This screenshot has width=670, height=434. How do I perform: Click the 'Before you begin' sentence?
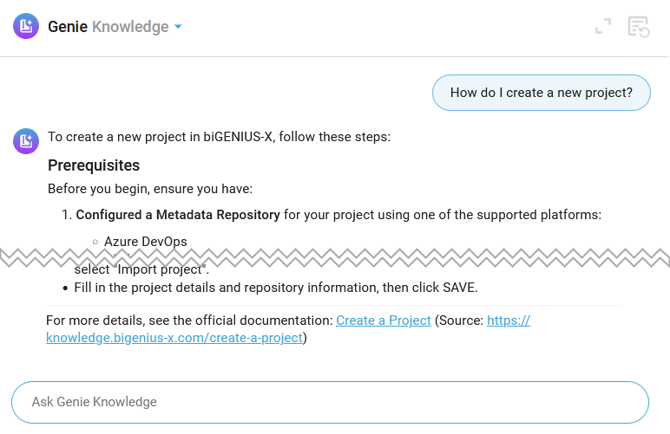coord(150,189)
